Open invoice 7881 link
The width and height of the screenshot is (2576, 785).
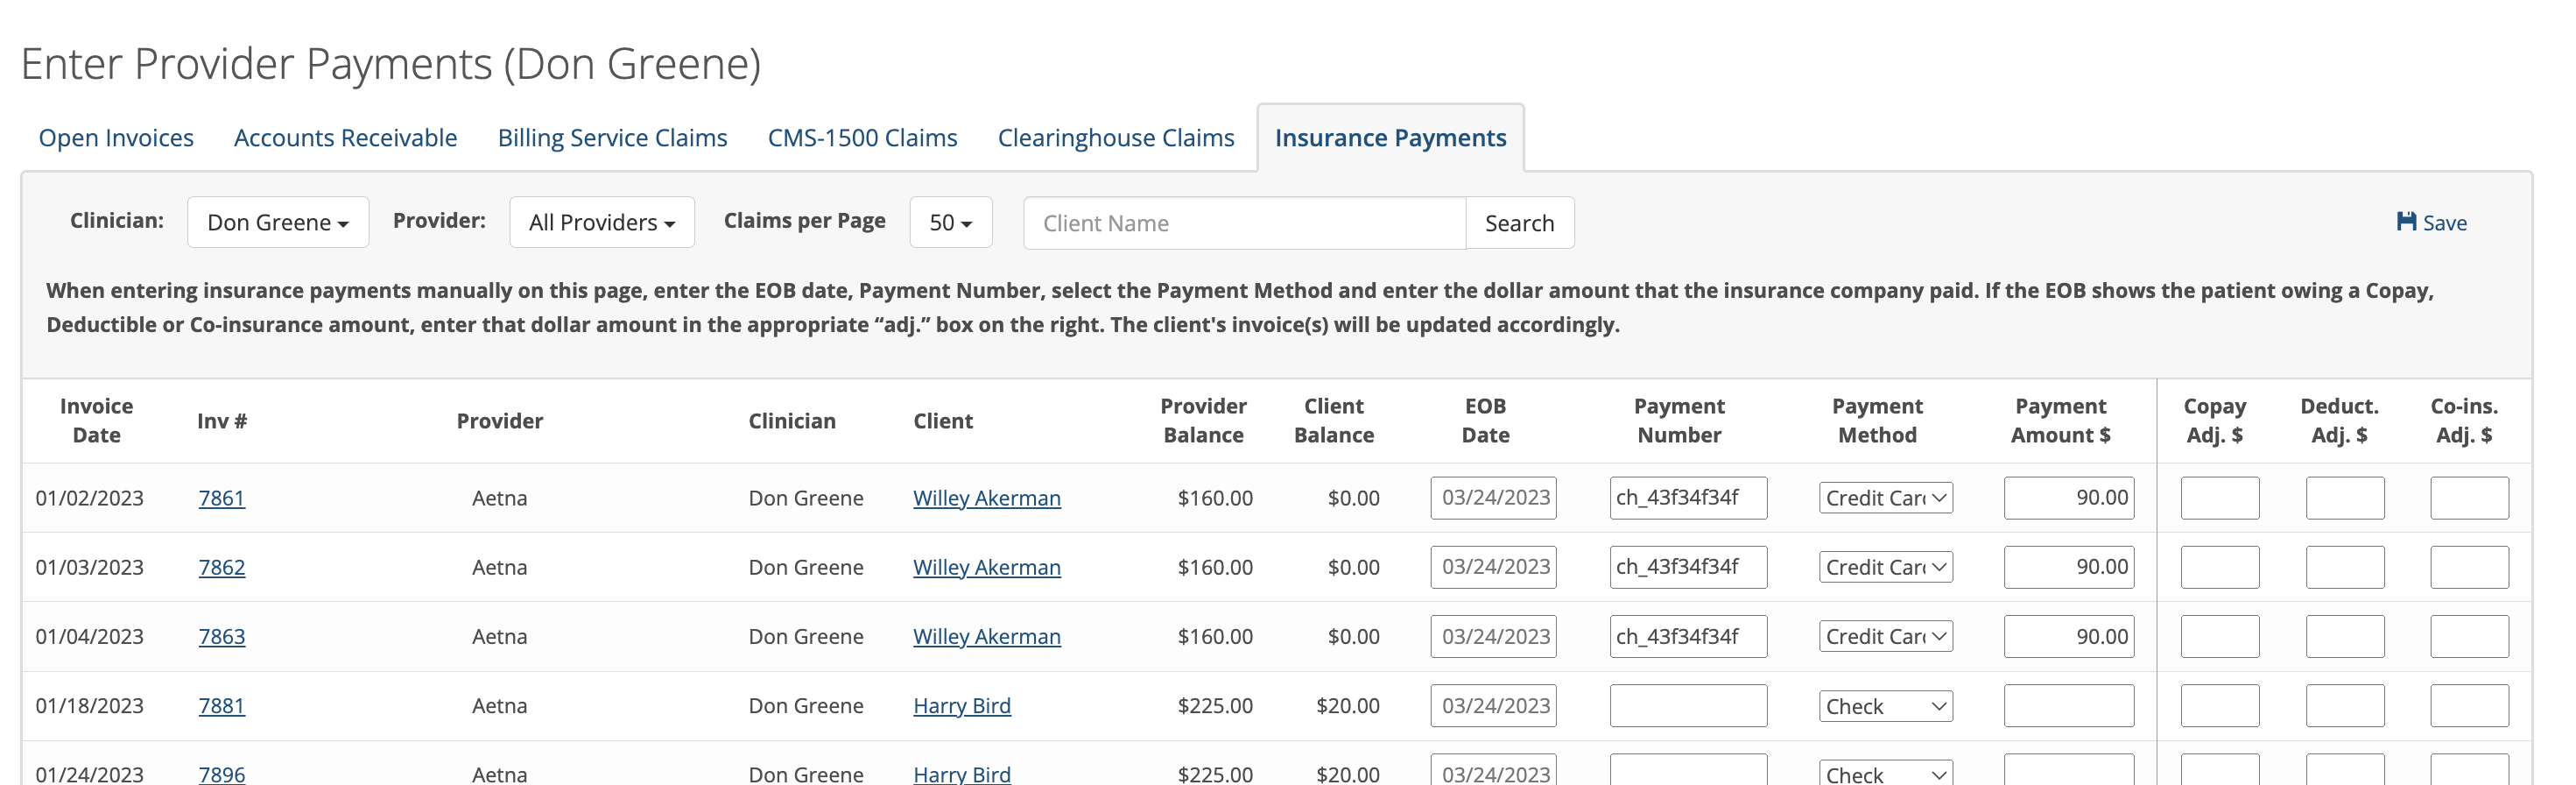click(222, 706)
